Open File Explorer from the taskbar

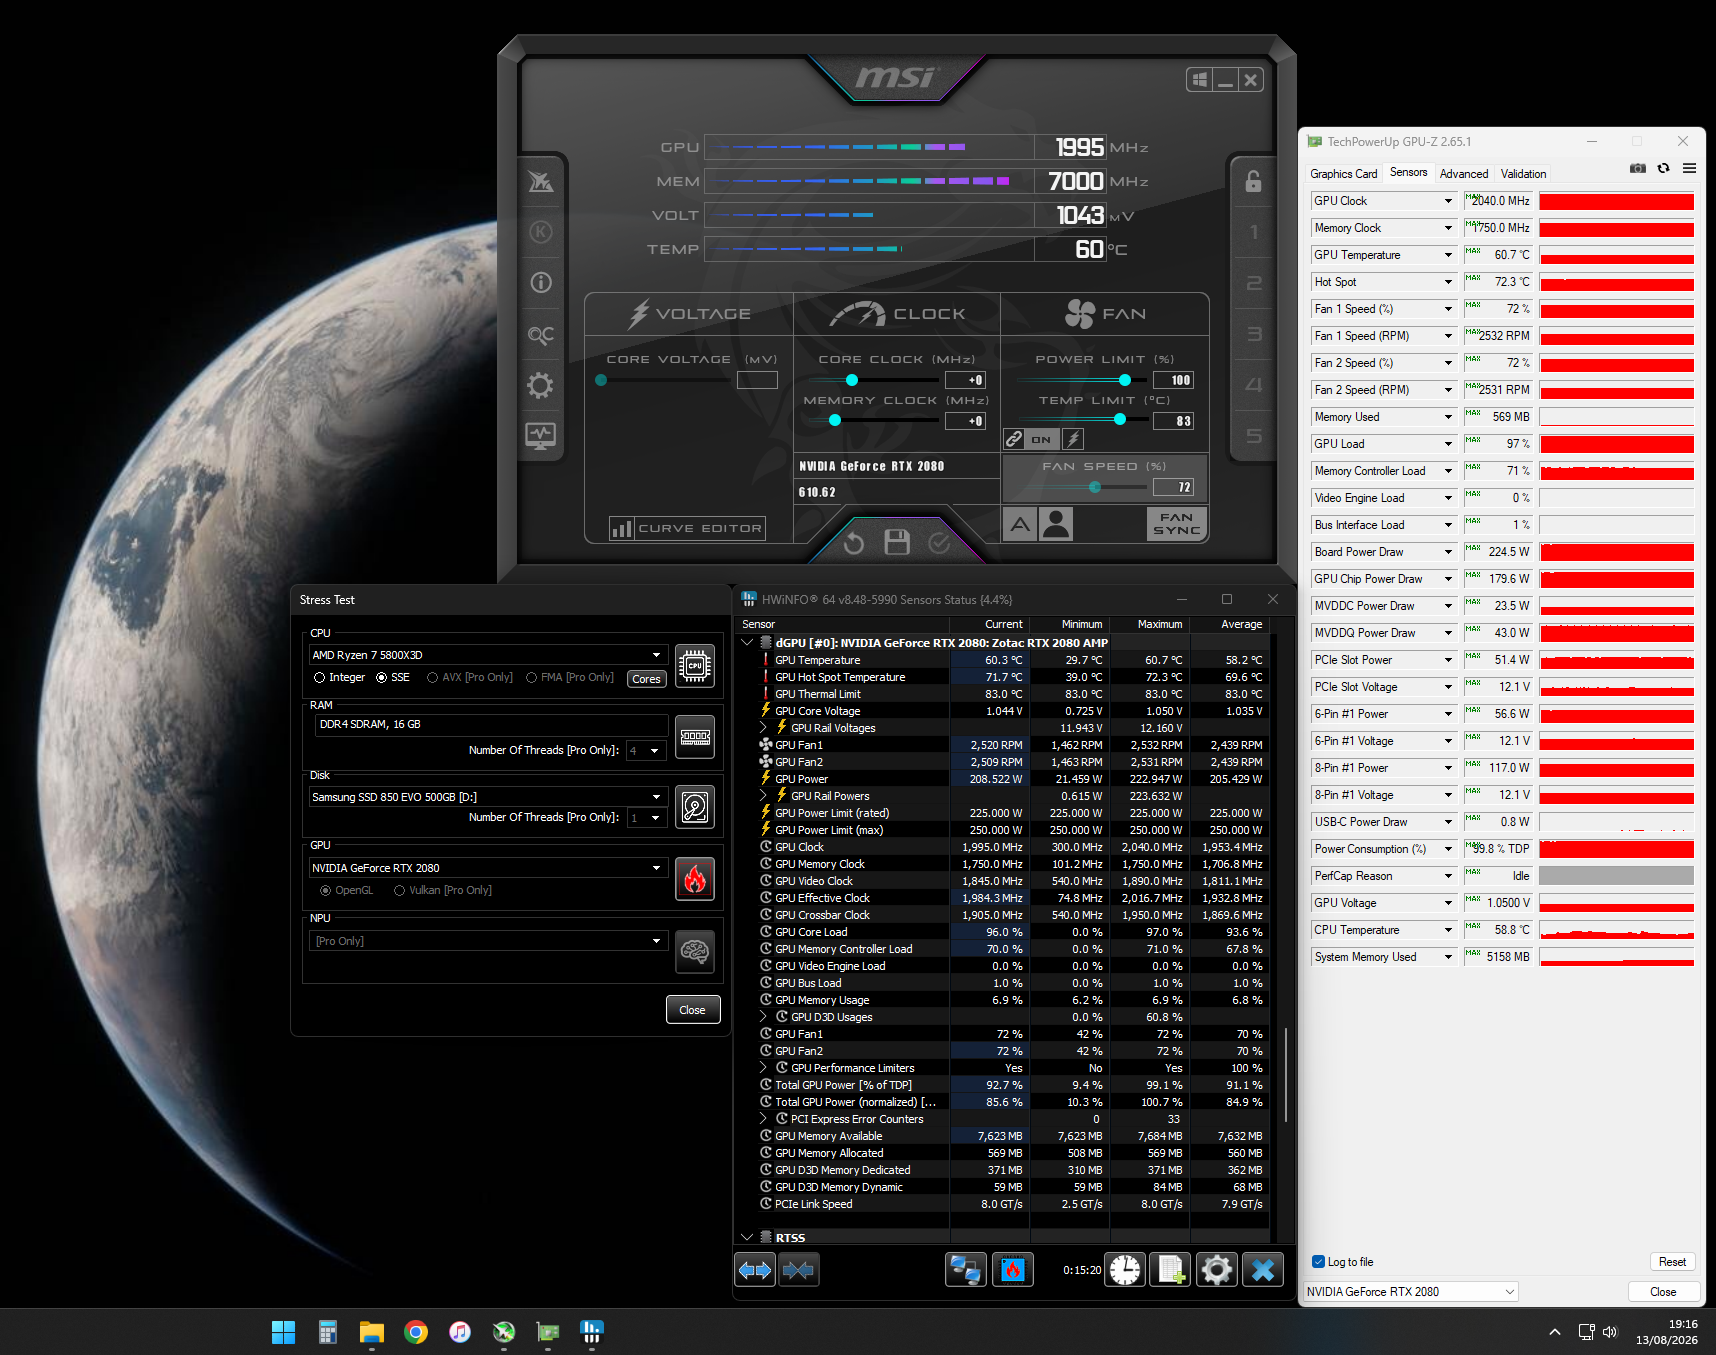[372, 1332]
